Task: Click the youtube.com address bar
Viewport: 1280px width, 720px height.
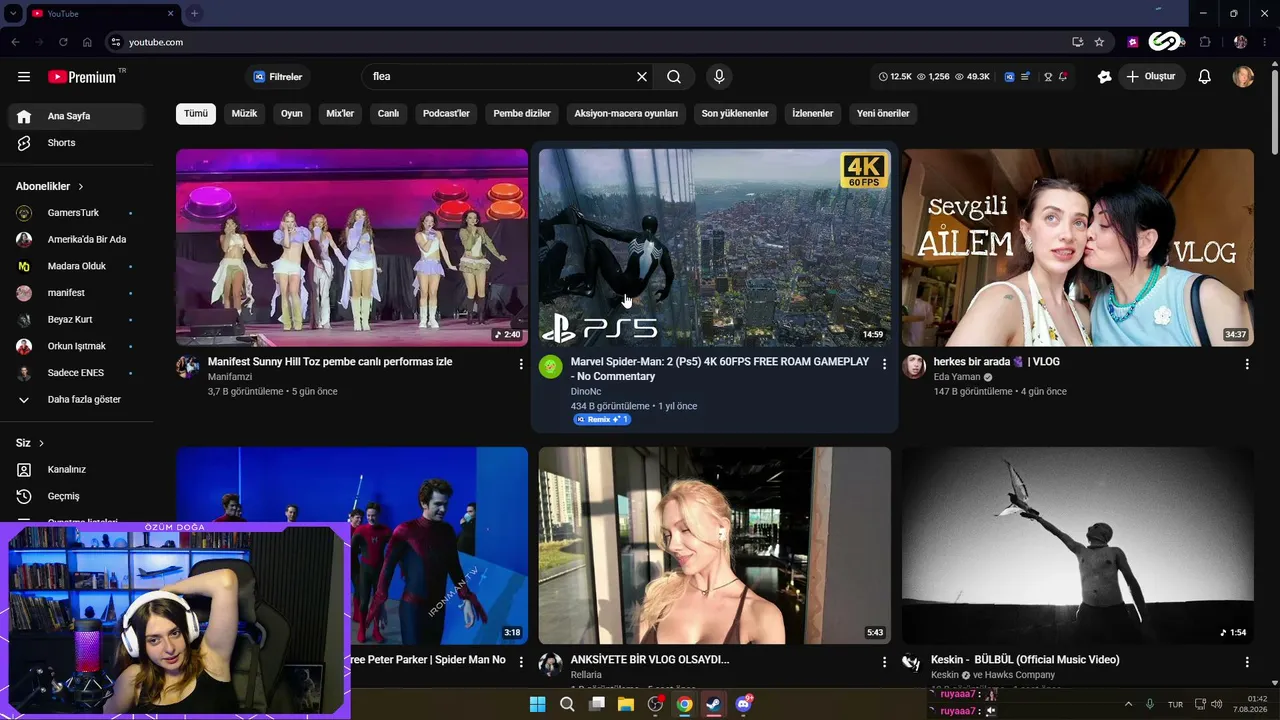Action: tap(590, 42)
